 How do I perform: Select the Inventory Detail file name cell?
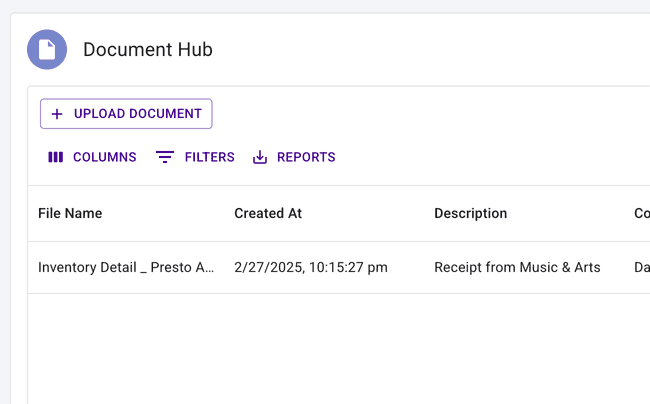(x=126, y=268)
